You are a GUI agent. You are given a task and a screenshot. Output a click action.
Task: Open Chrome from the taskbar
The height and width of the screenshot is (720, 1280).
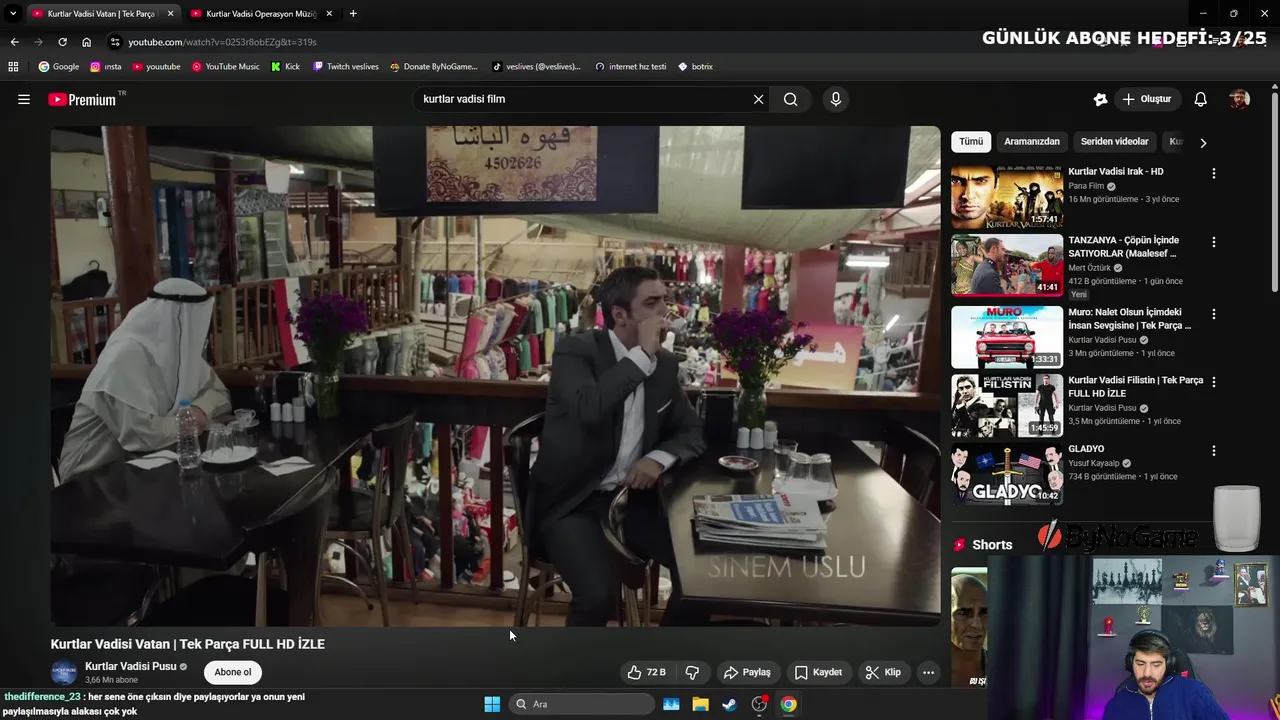click(788, 704)
